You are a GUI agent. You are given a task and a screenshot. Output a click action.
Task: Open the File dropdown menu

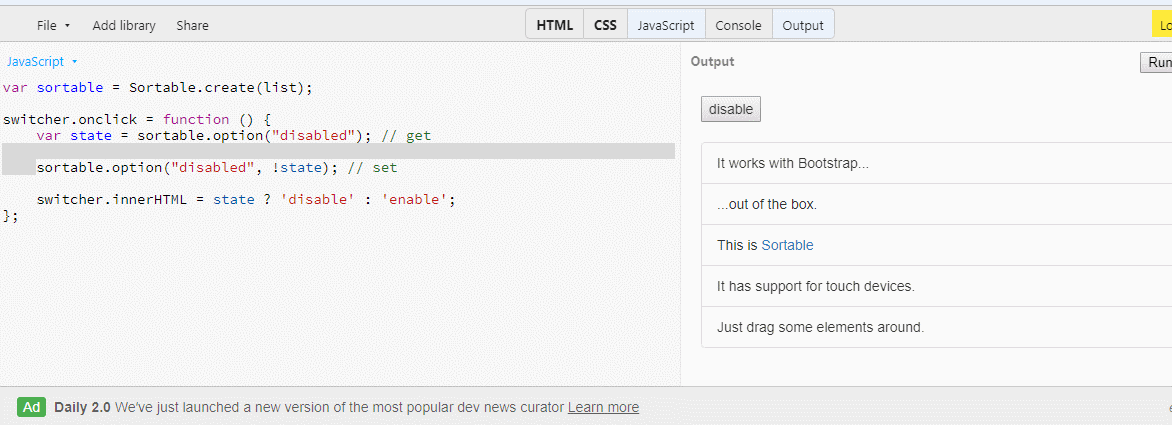pos(53,25)
